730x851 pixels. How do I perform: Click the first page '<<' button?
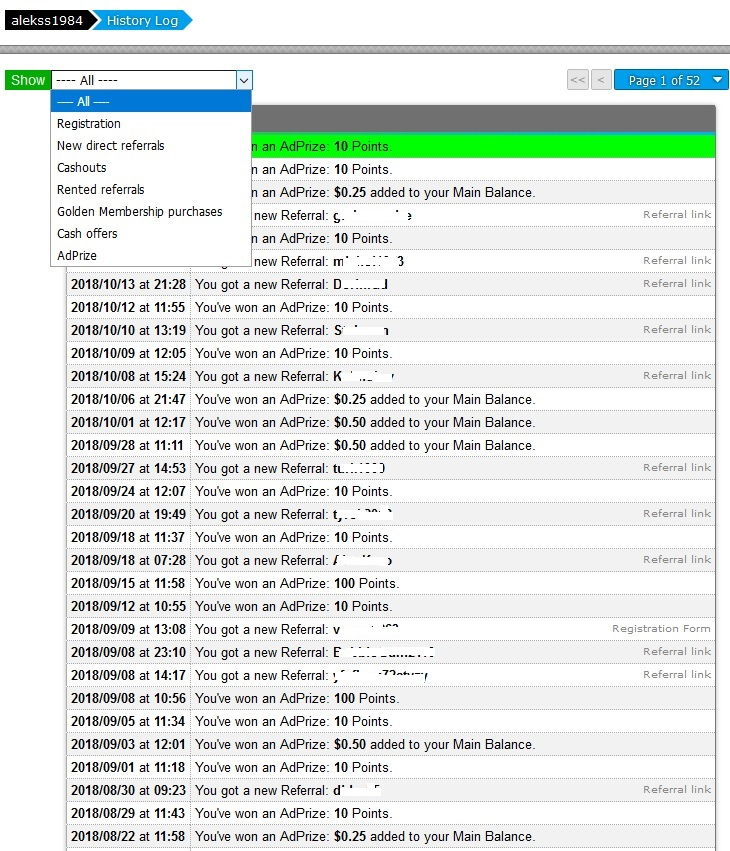coord(577,80)
